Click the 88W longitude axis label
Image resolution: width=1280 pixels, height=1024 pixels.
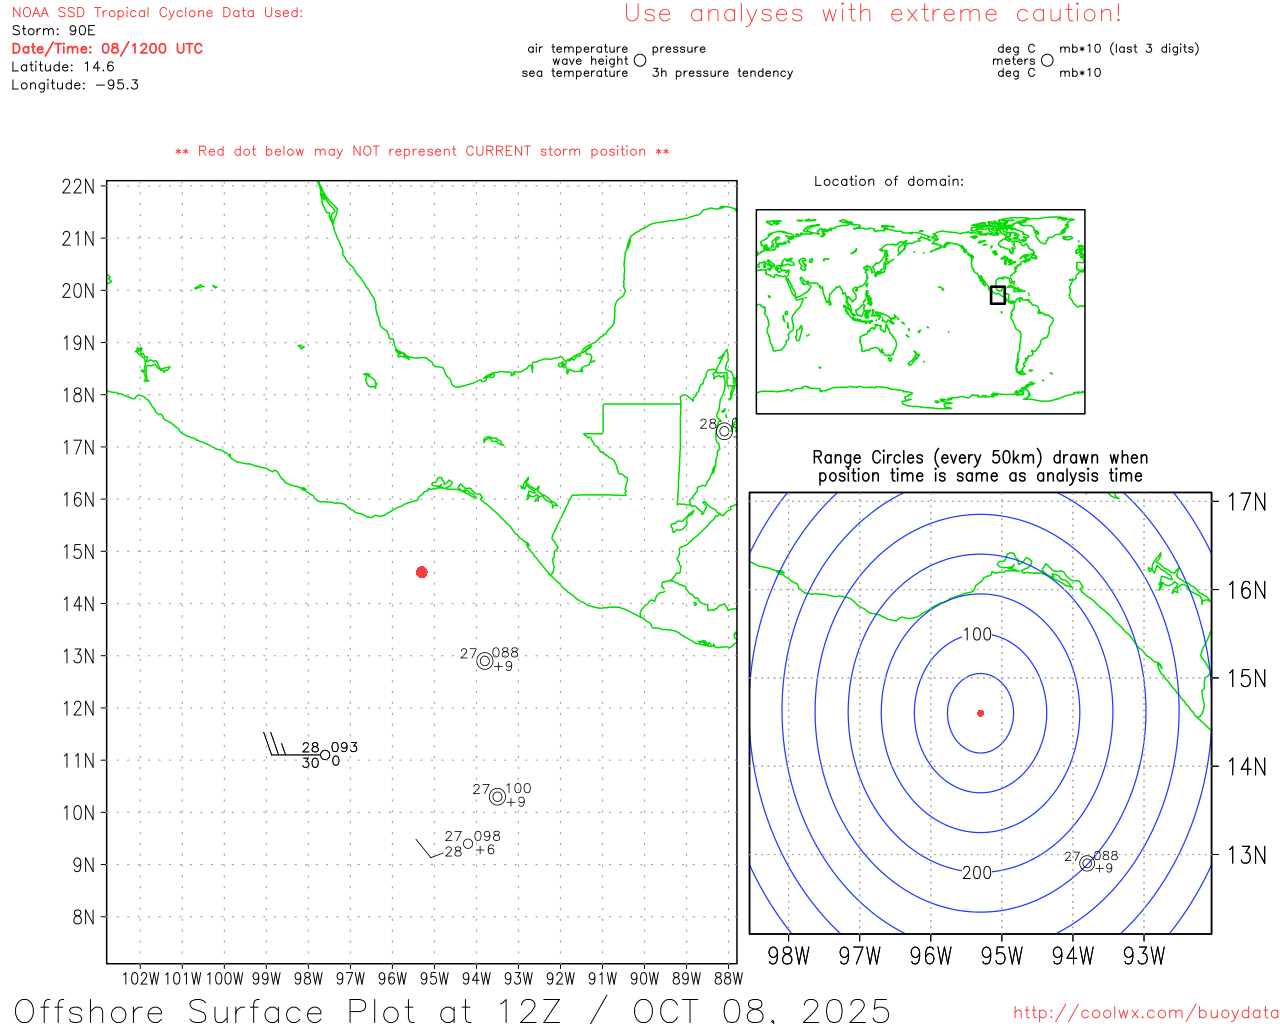coord(728,979)
